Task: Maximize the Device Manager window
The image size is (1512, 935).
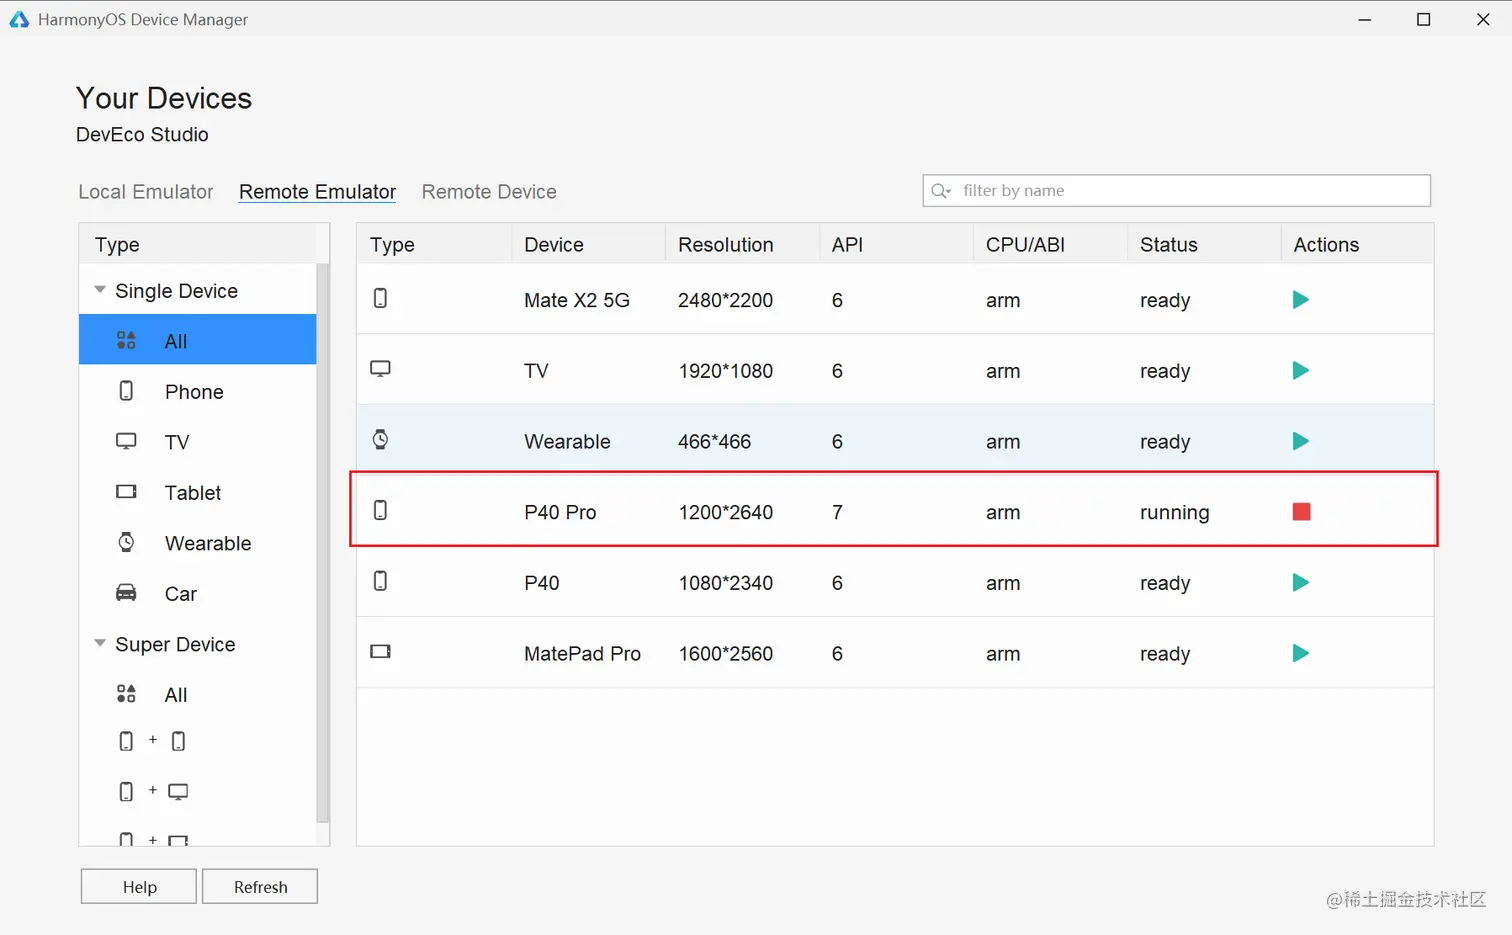Action: pyautogui.click(x=1424, y=19)
